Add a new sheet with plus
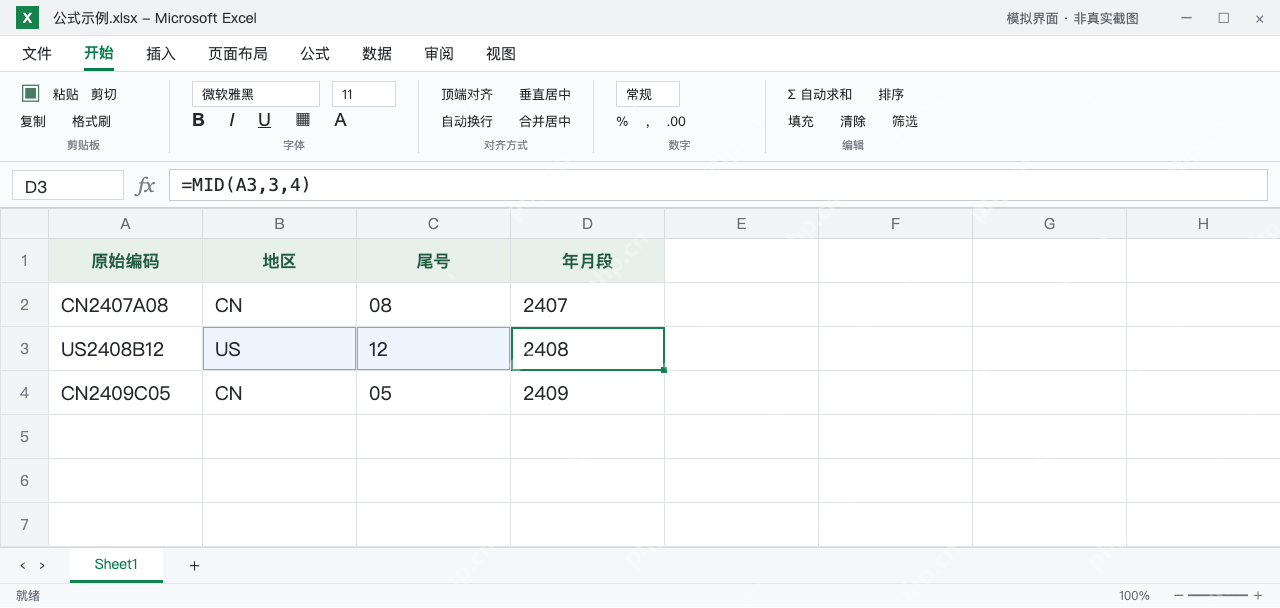 point(194,566)
